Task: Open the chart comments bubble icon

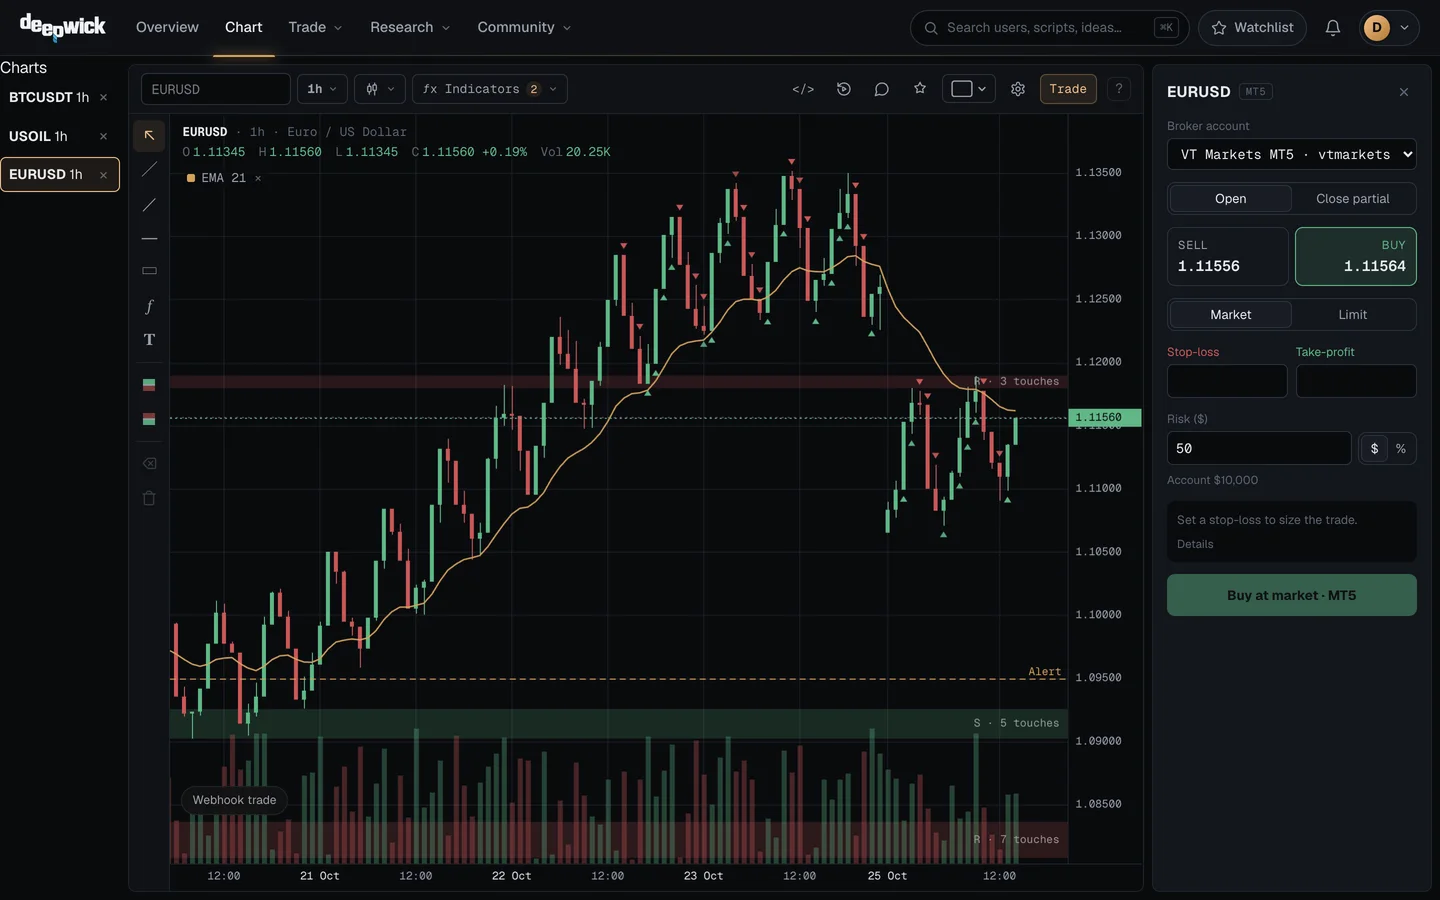Action: 881,89
